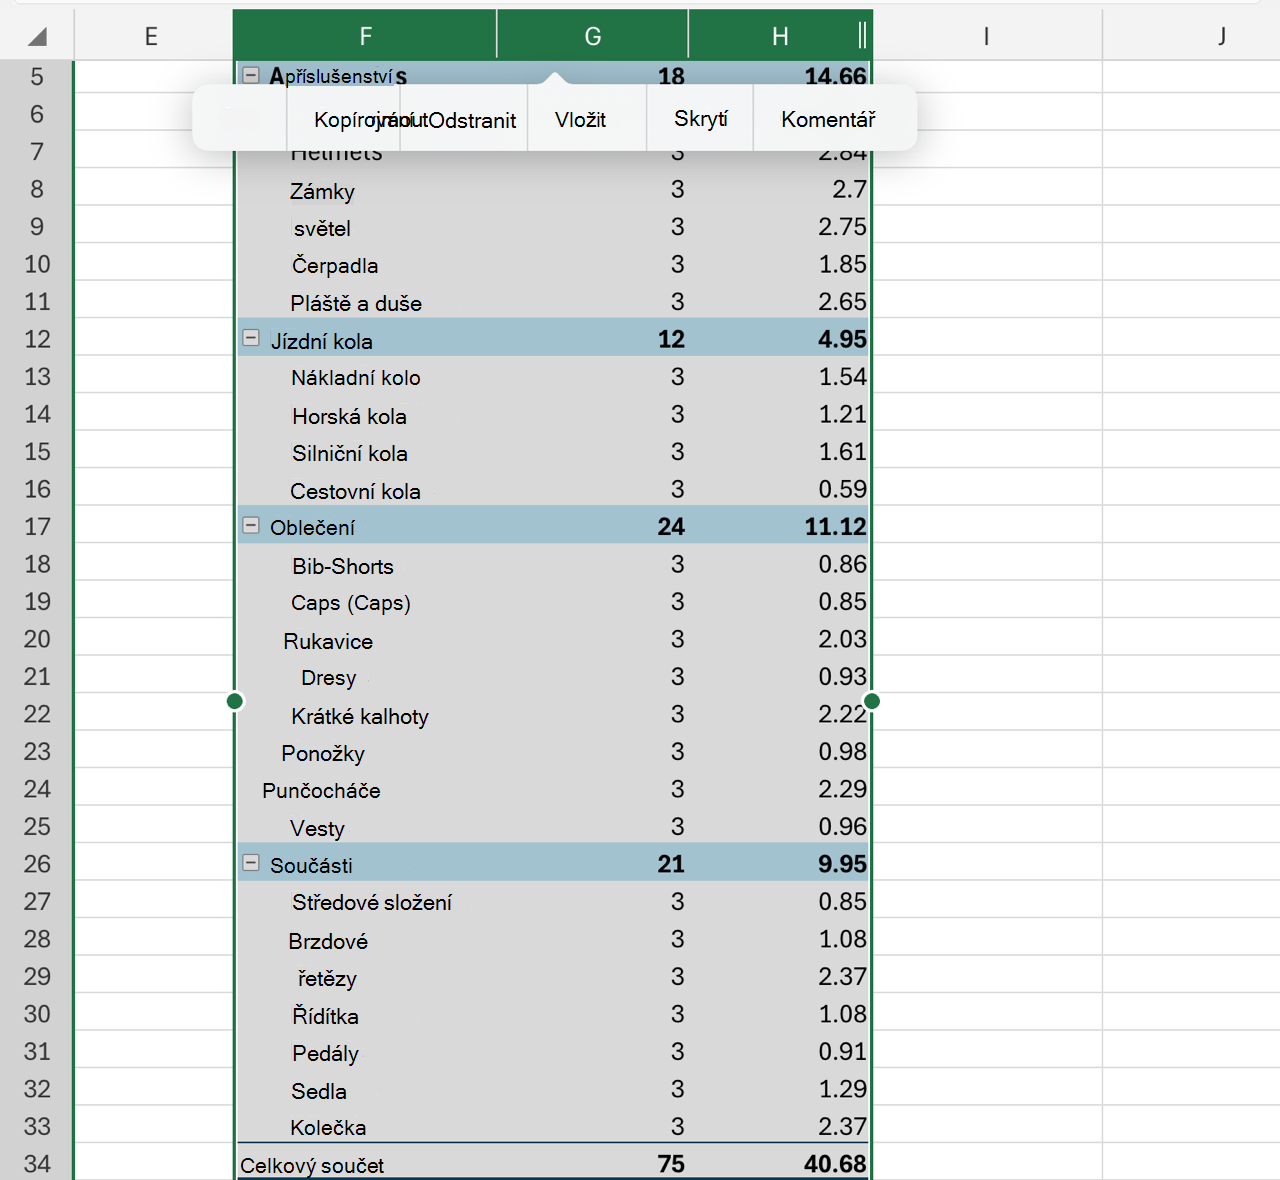Click the column H resize handle
Image resolution: width=1280 pixels, height=1180 pixels.
click(x=862, y=36)
